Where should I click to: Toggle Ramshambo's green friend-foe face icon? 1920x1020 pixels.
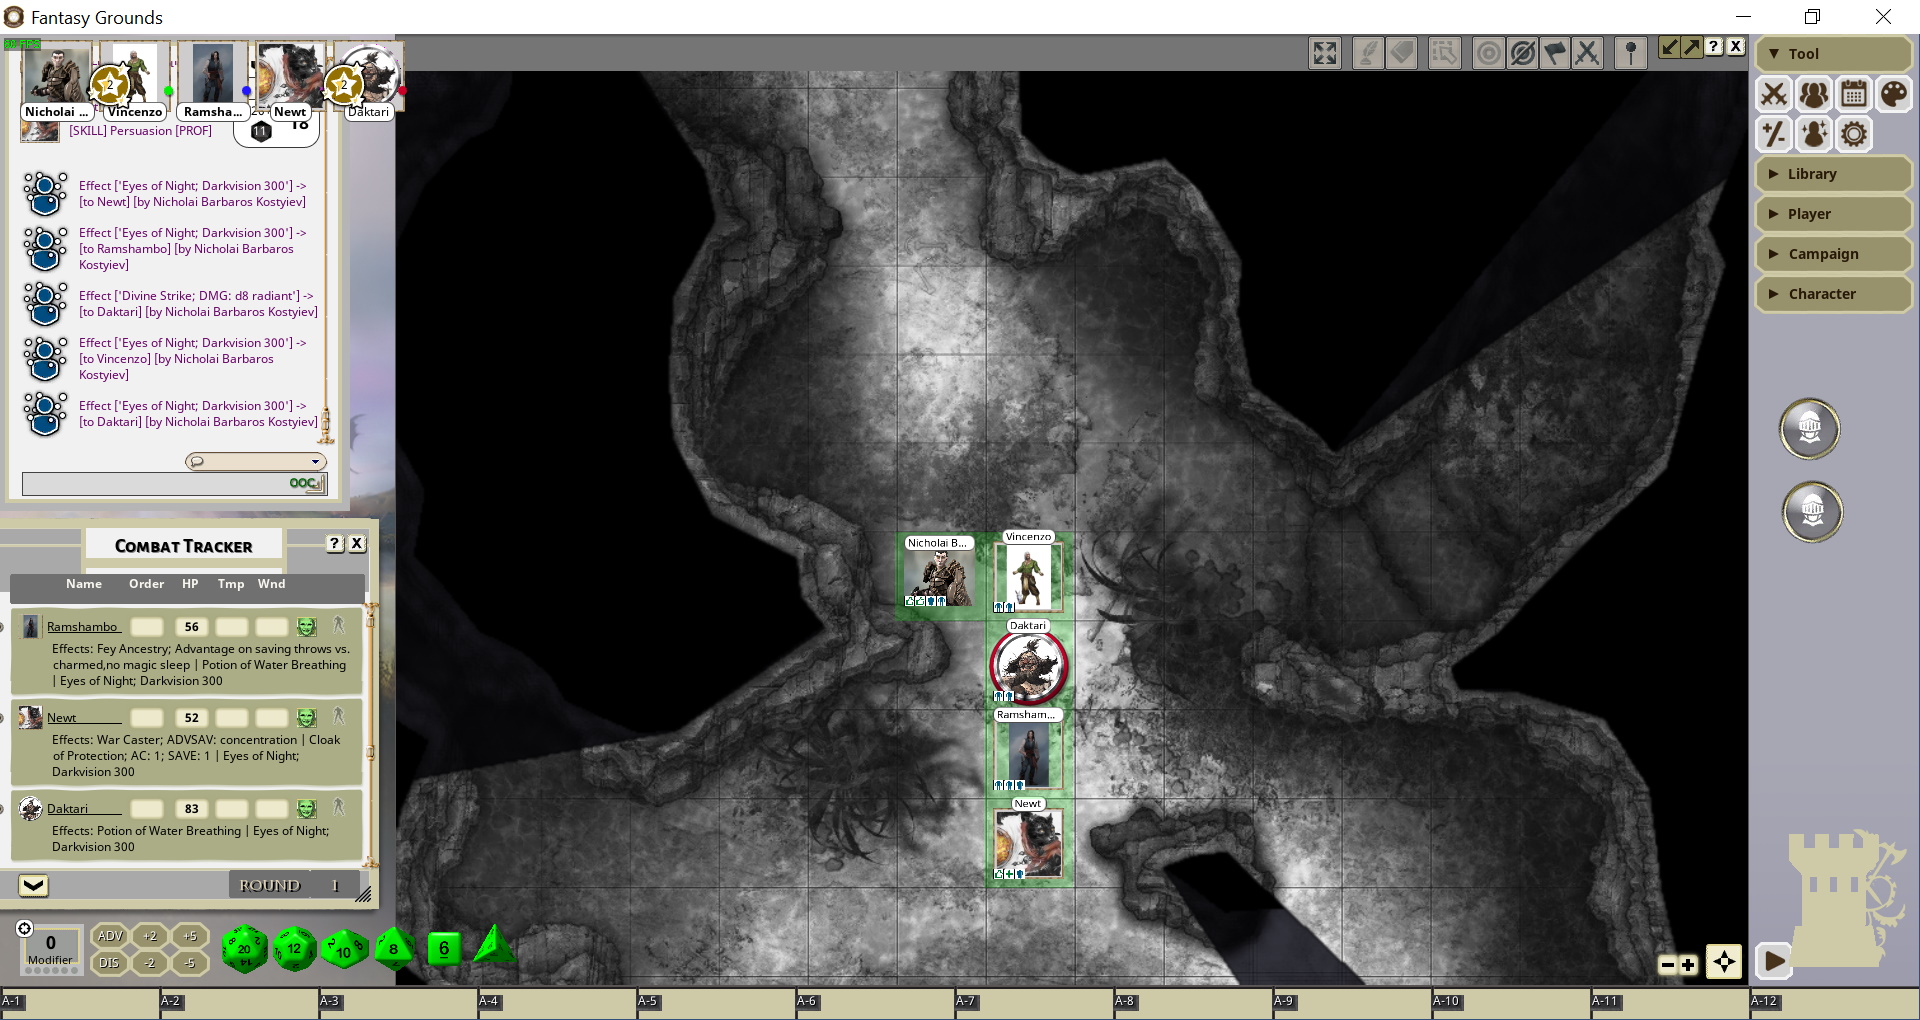[x=307, y=627]
